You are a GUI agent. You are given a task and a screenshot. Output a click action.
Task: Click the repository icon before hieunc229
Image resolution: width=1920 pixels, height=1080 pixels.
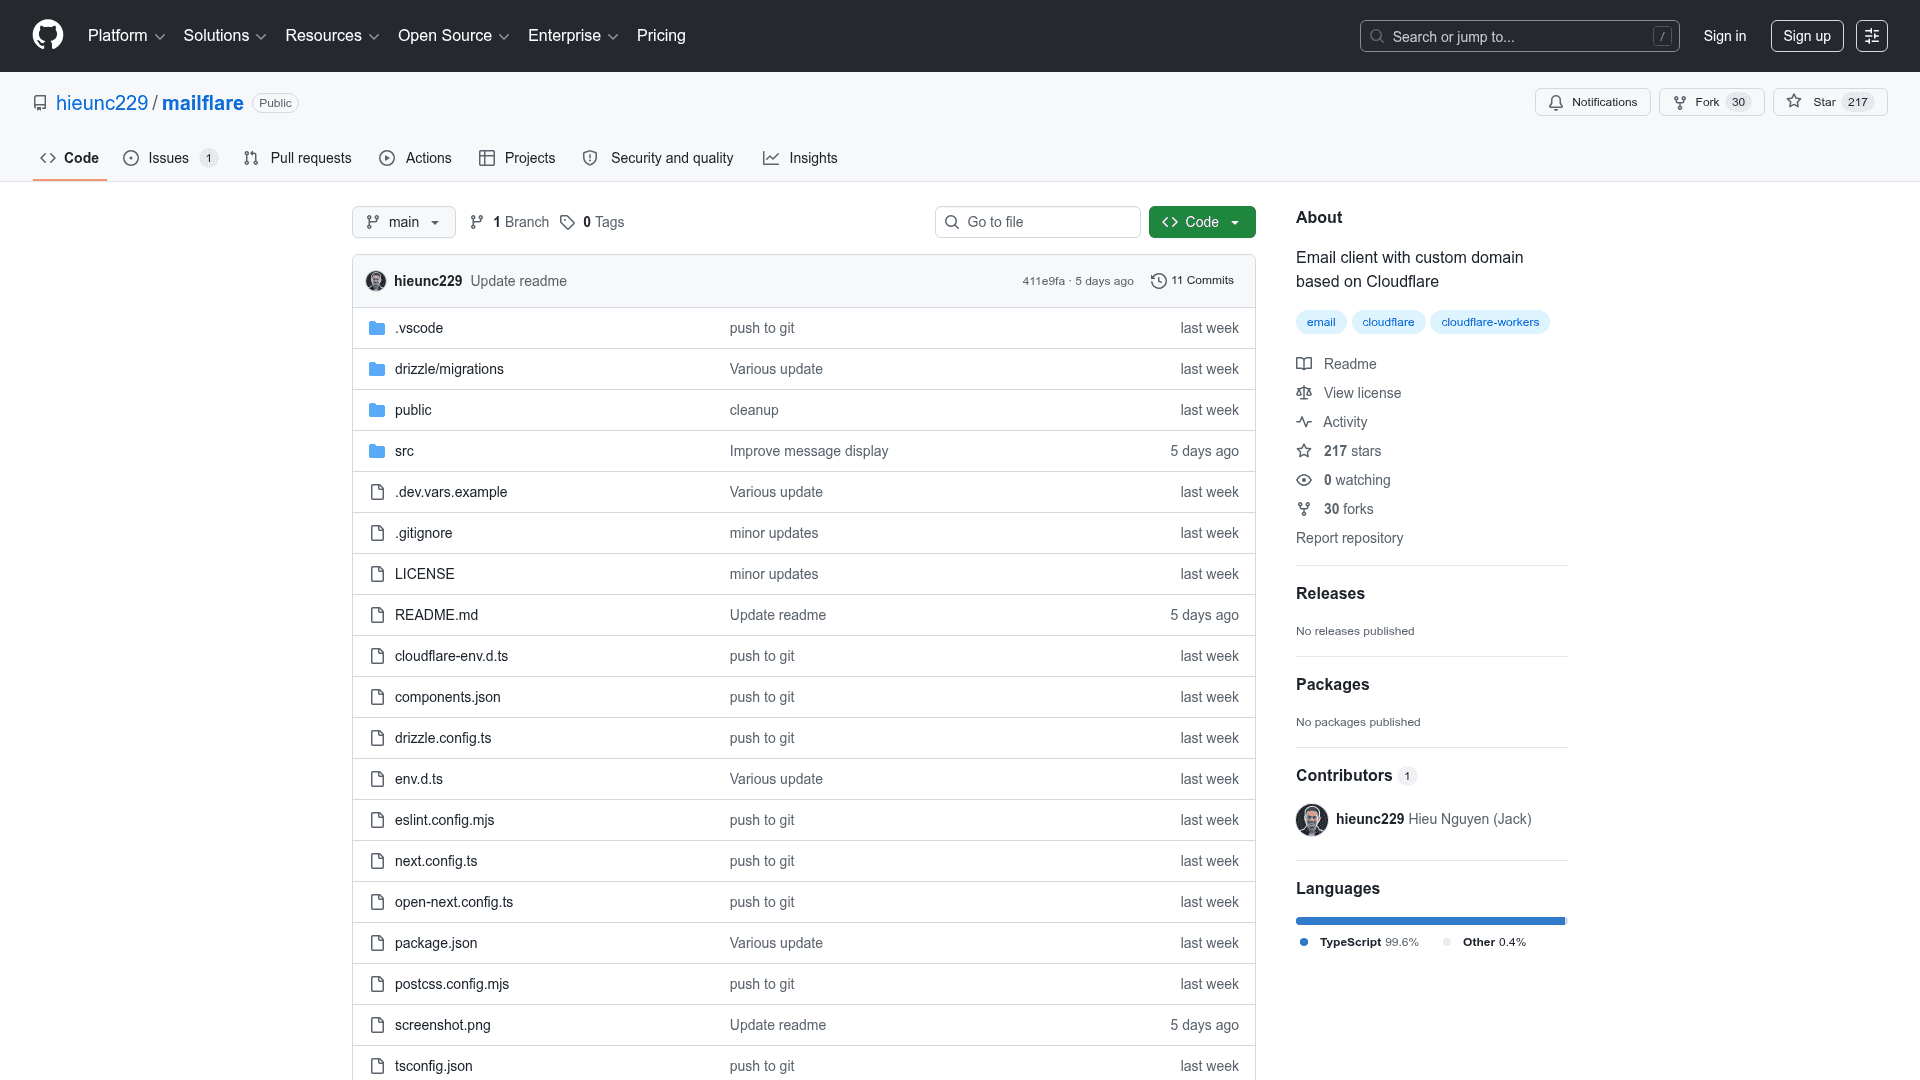point(40,103)
